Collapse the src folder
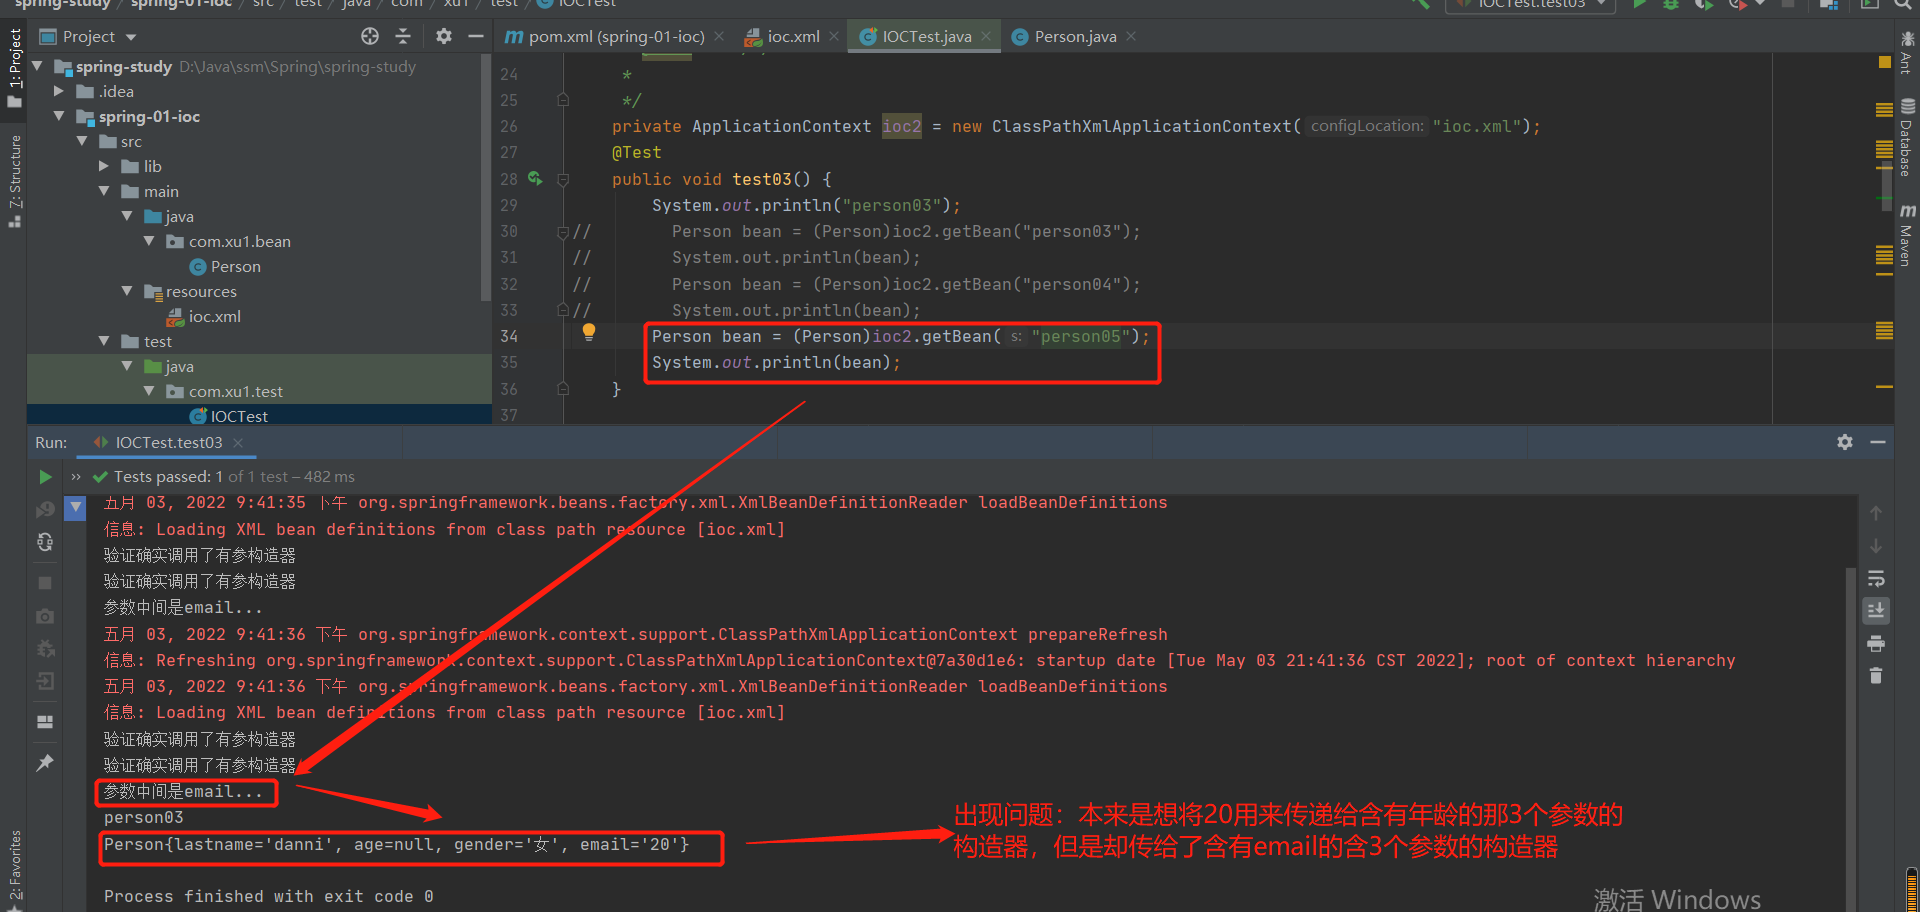Viewport: 1920px width, 912px height. [82, 141]
